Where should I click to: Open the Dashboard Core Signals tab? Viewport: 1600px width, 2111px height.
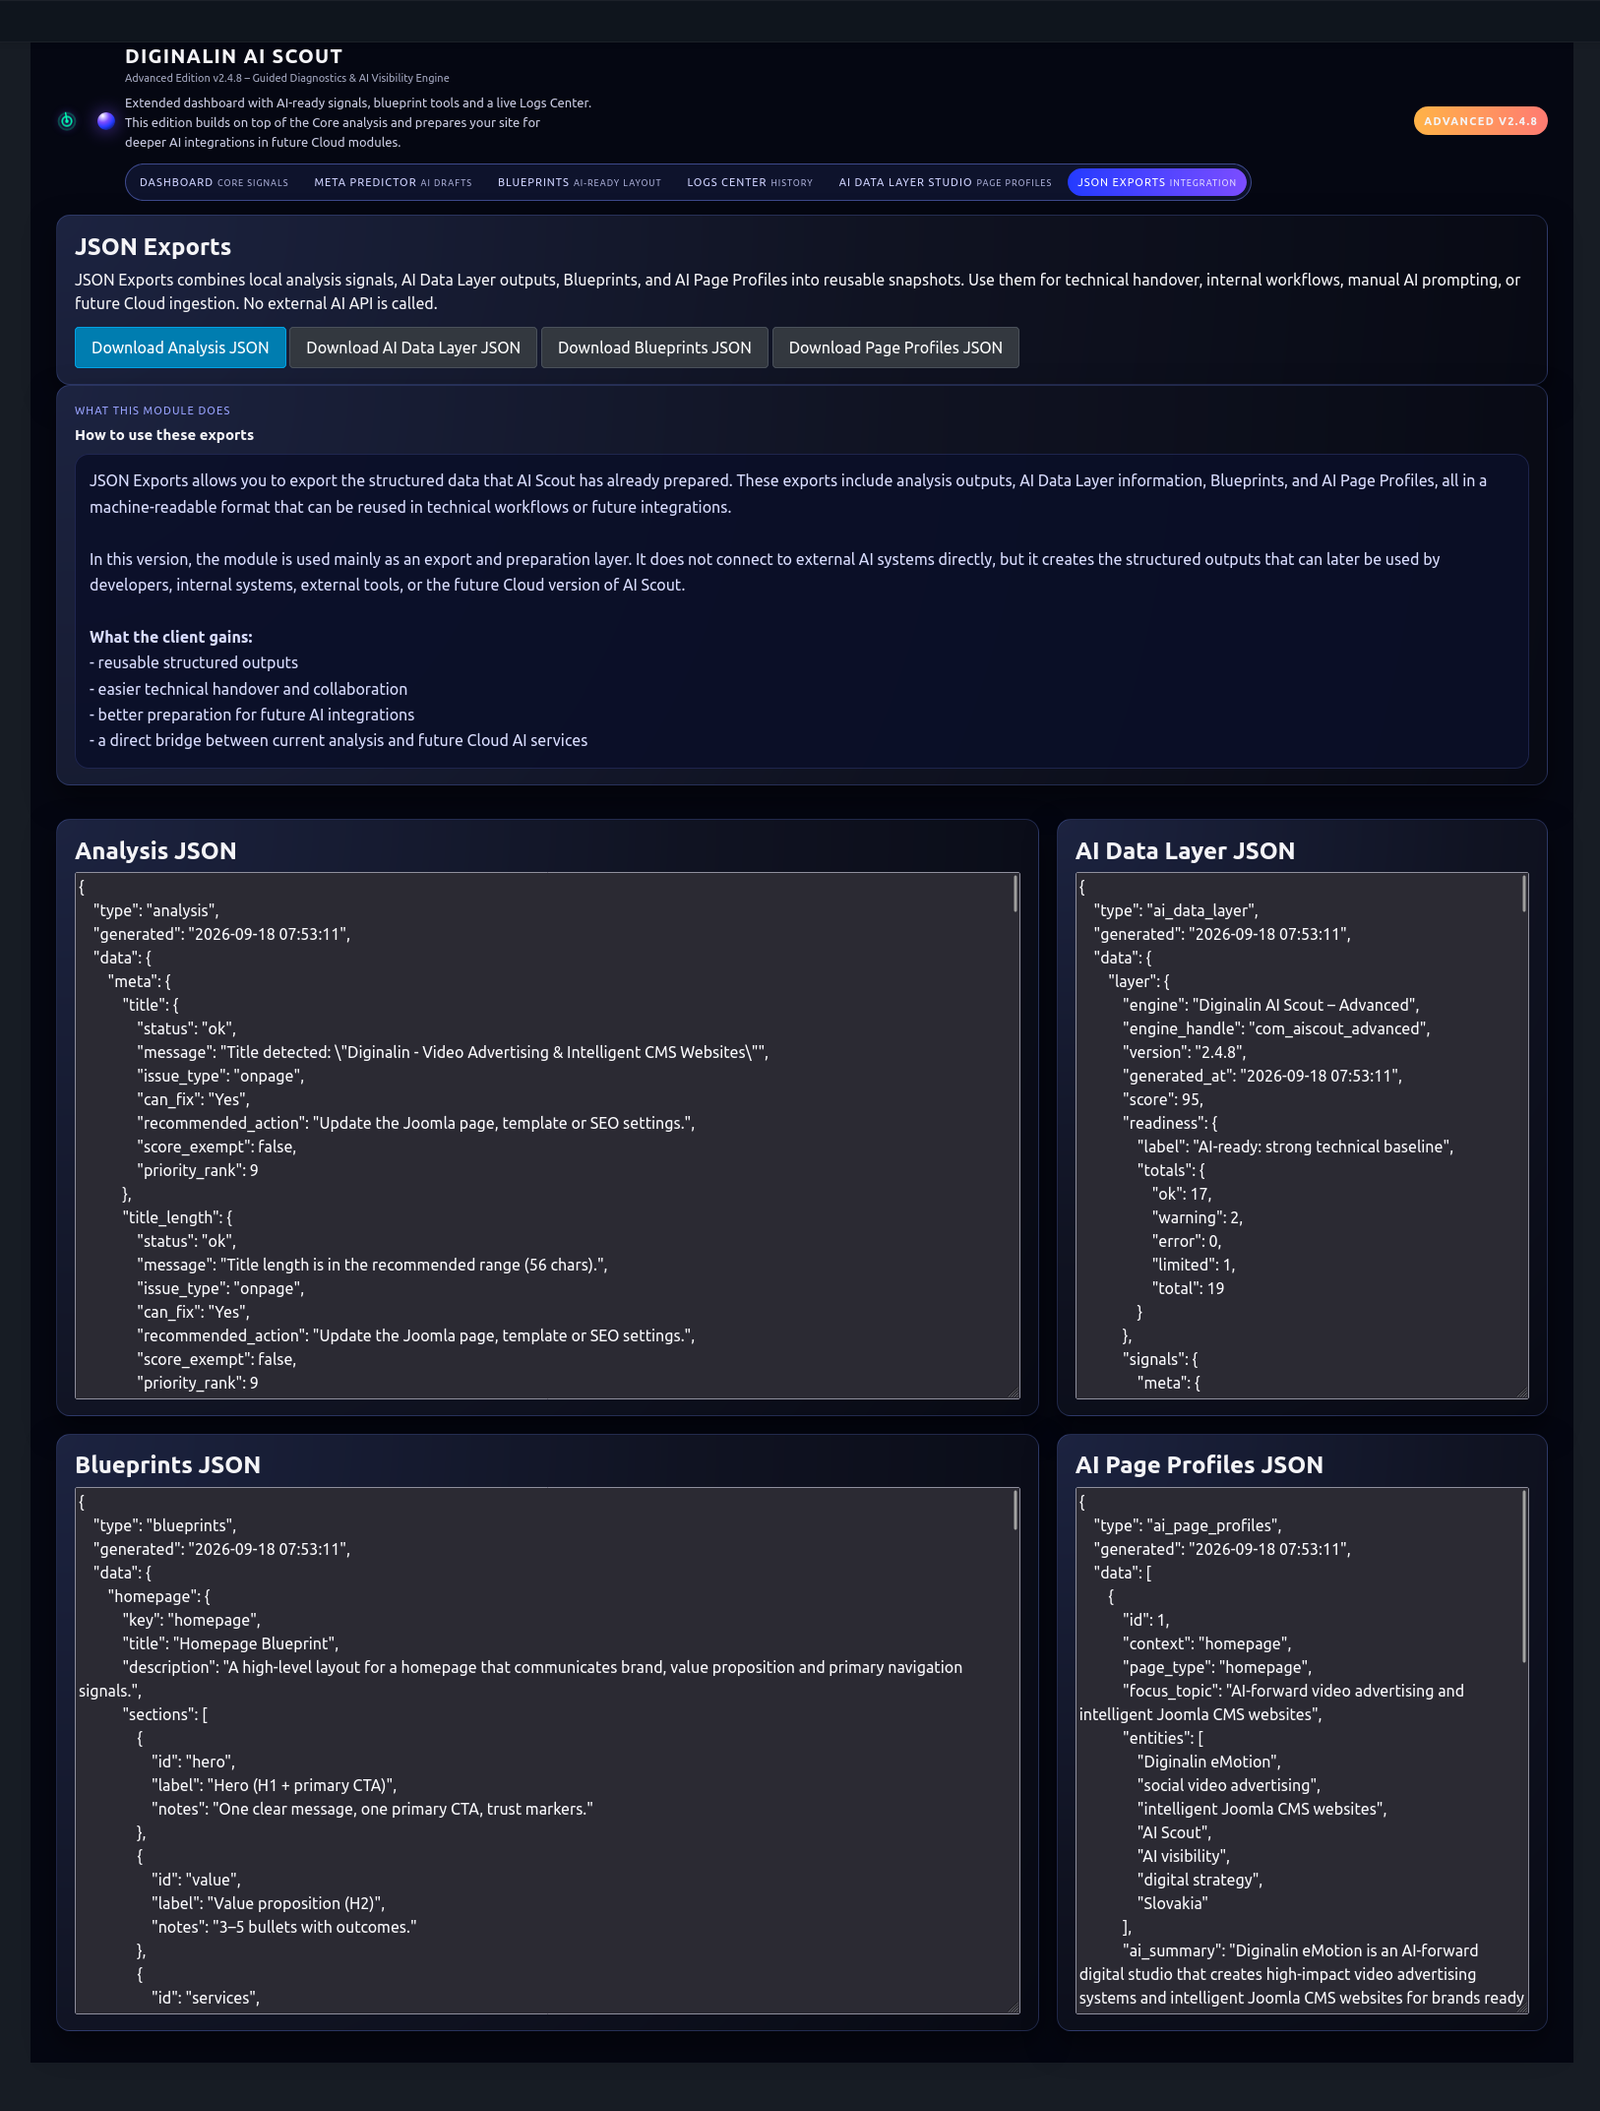[214, 182]
